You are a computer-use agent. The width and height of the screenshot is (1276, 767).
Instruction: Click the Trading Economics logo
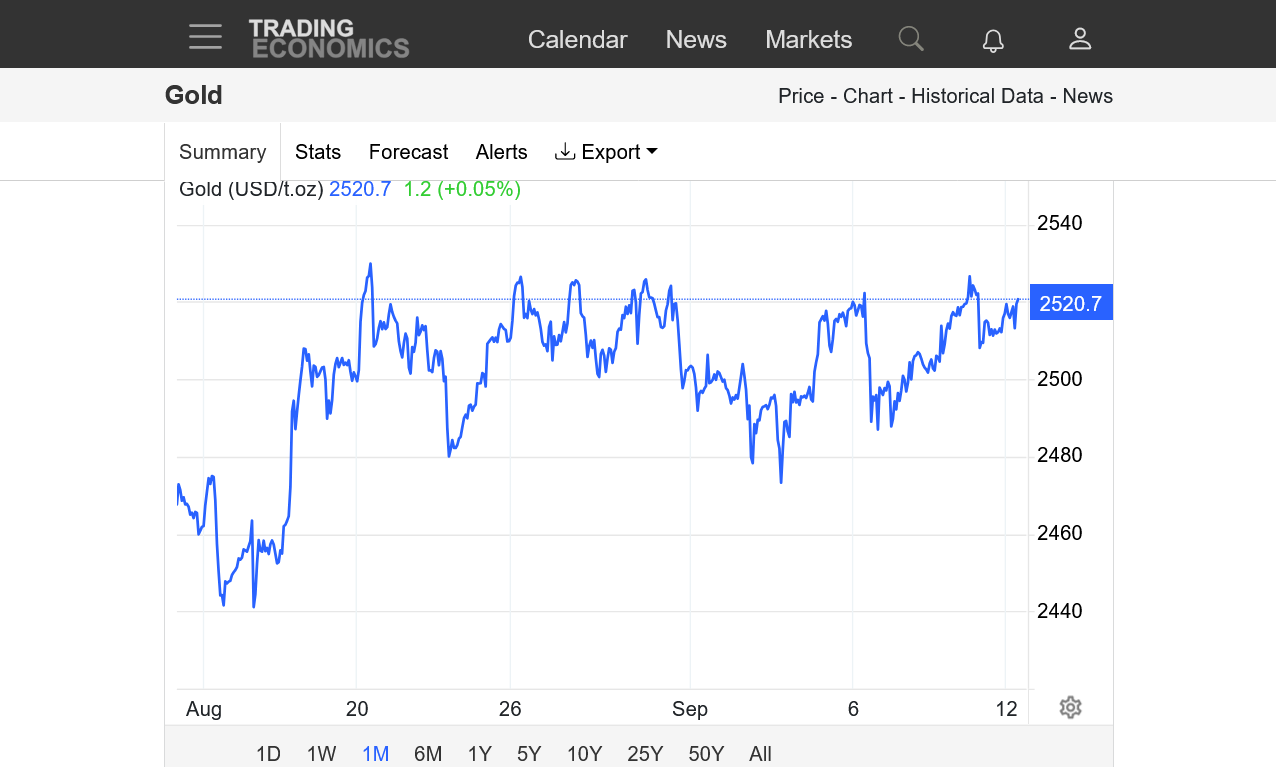click(x=329, y=38)
